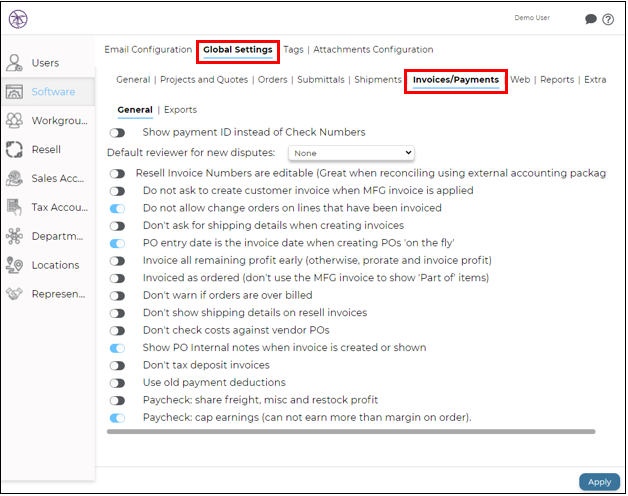
Task: Switch to the Shipments tab
Action: [x=378, y=80]
